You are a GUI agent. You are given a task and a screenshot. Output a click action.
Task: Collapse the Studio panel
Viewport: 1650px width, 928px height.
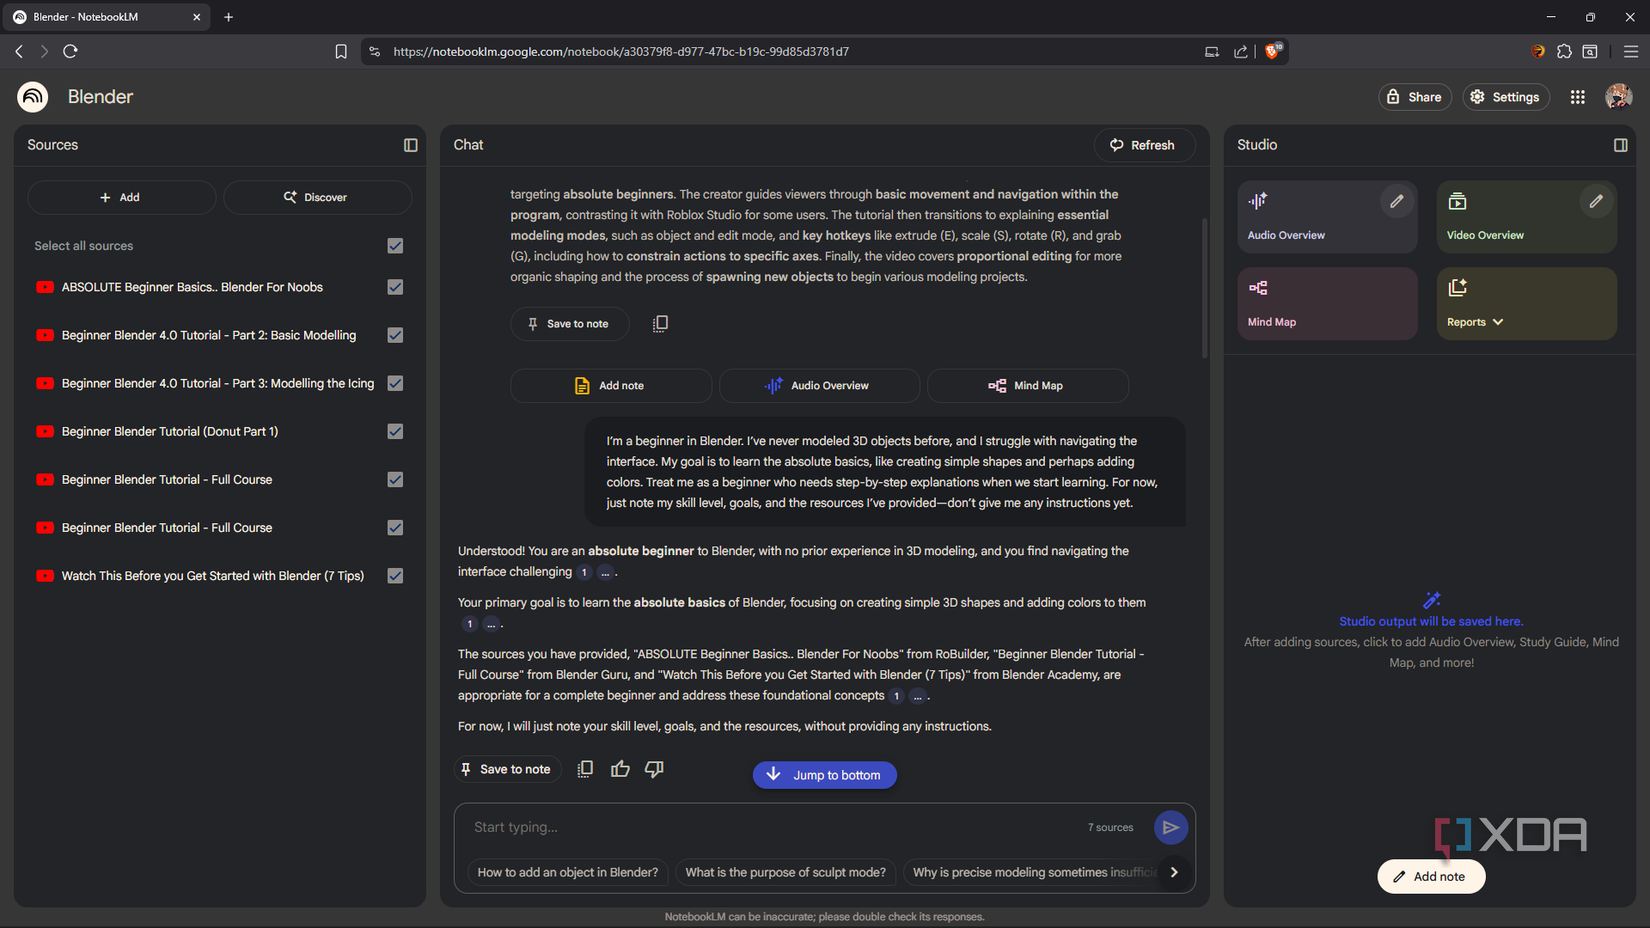[x=1620, y=145]
